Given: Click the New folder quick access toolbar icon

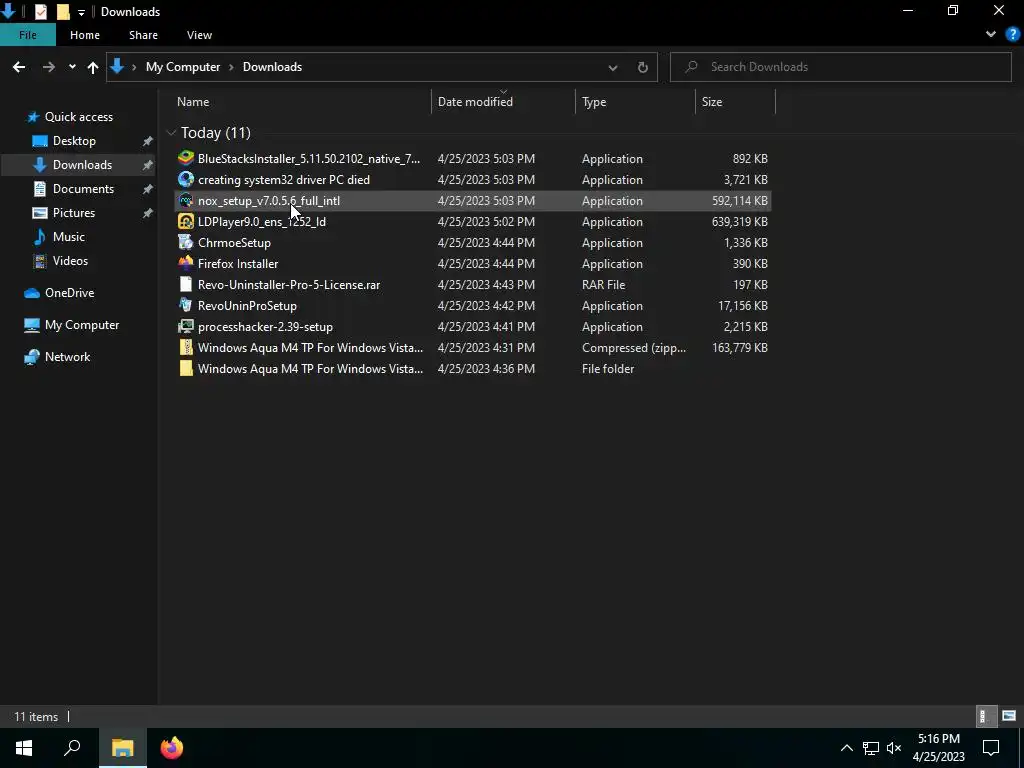Looking at the screenshot, I should click(63, 12).
